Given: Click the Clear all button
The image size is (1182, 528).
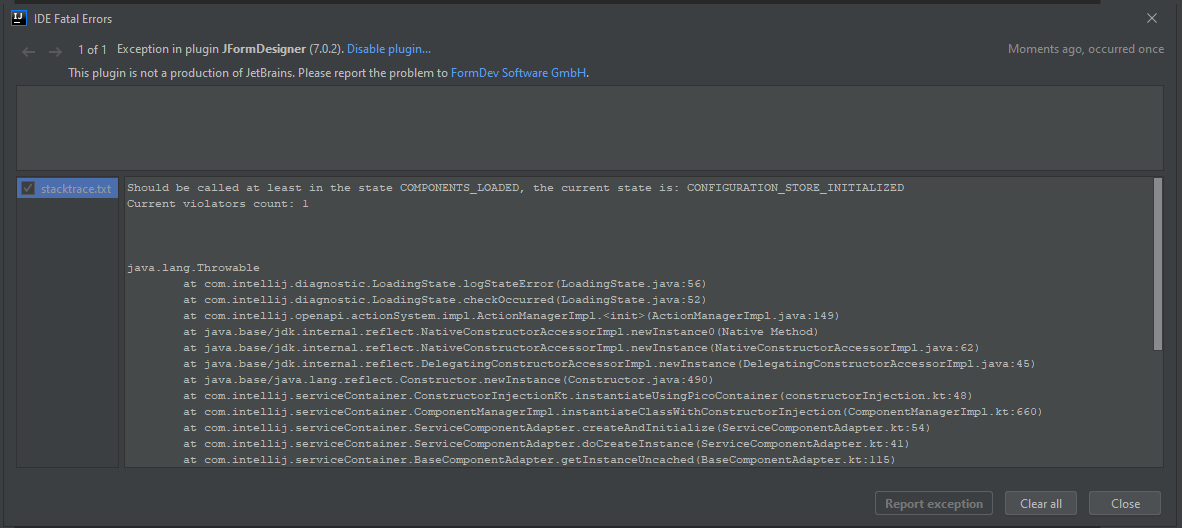Looking at the screenshot, I should tap(1041, 503).
